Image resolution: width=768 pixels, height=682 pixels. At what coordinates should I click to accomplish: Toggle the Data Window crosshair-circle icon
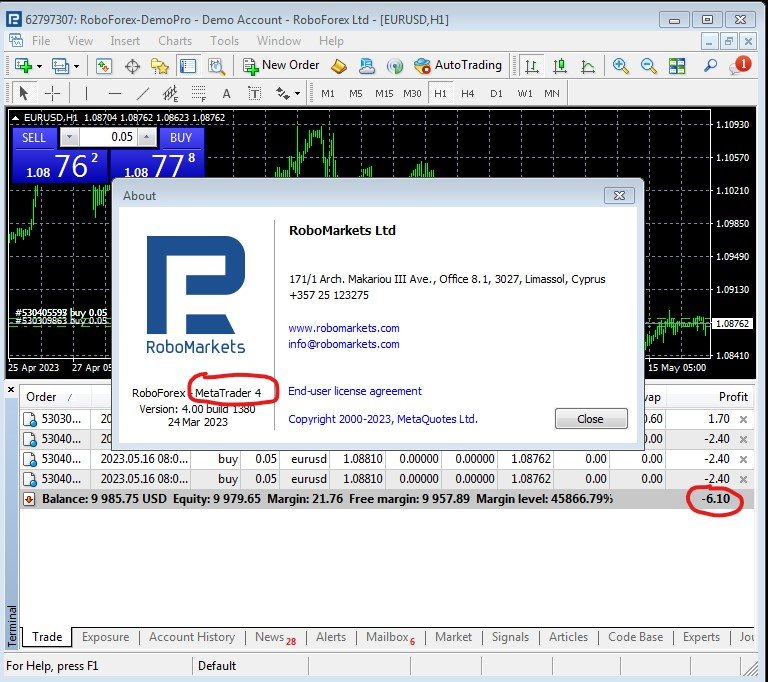coord(132,66)
